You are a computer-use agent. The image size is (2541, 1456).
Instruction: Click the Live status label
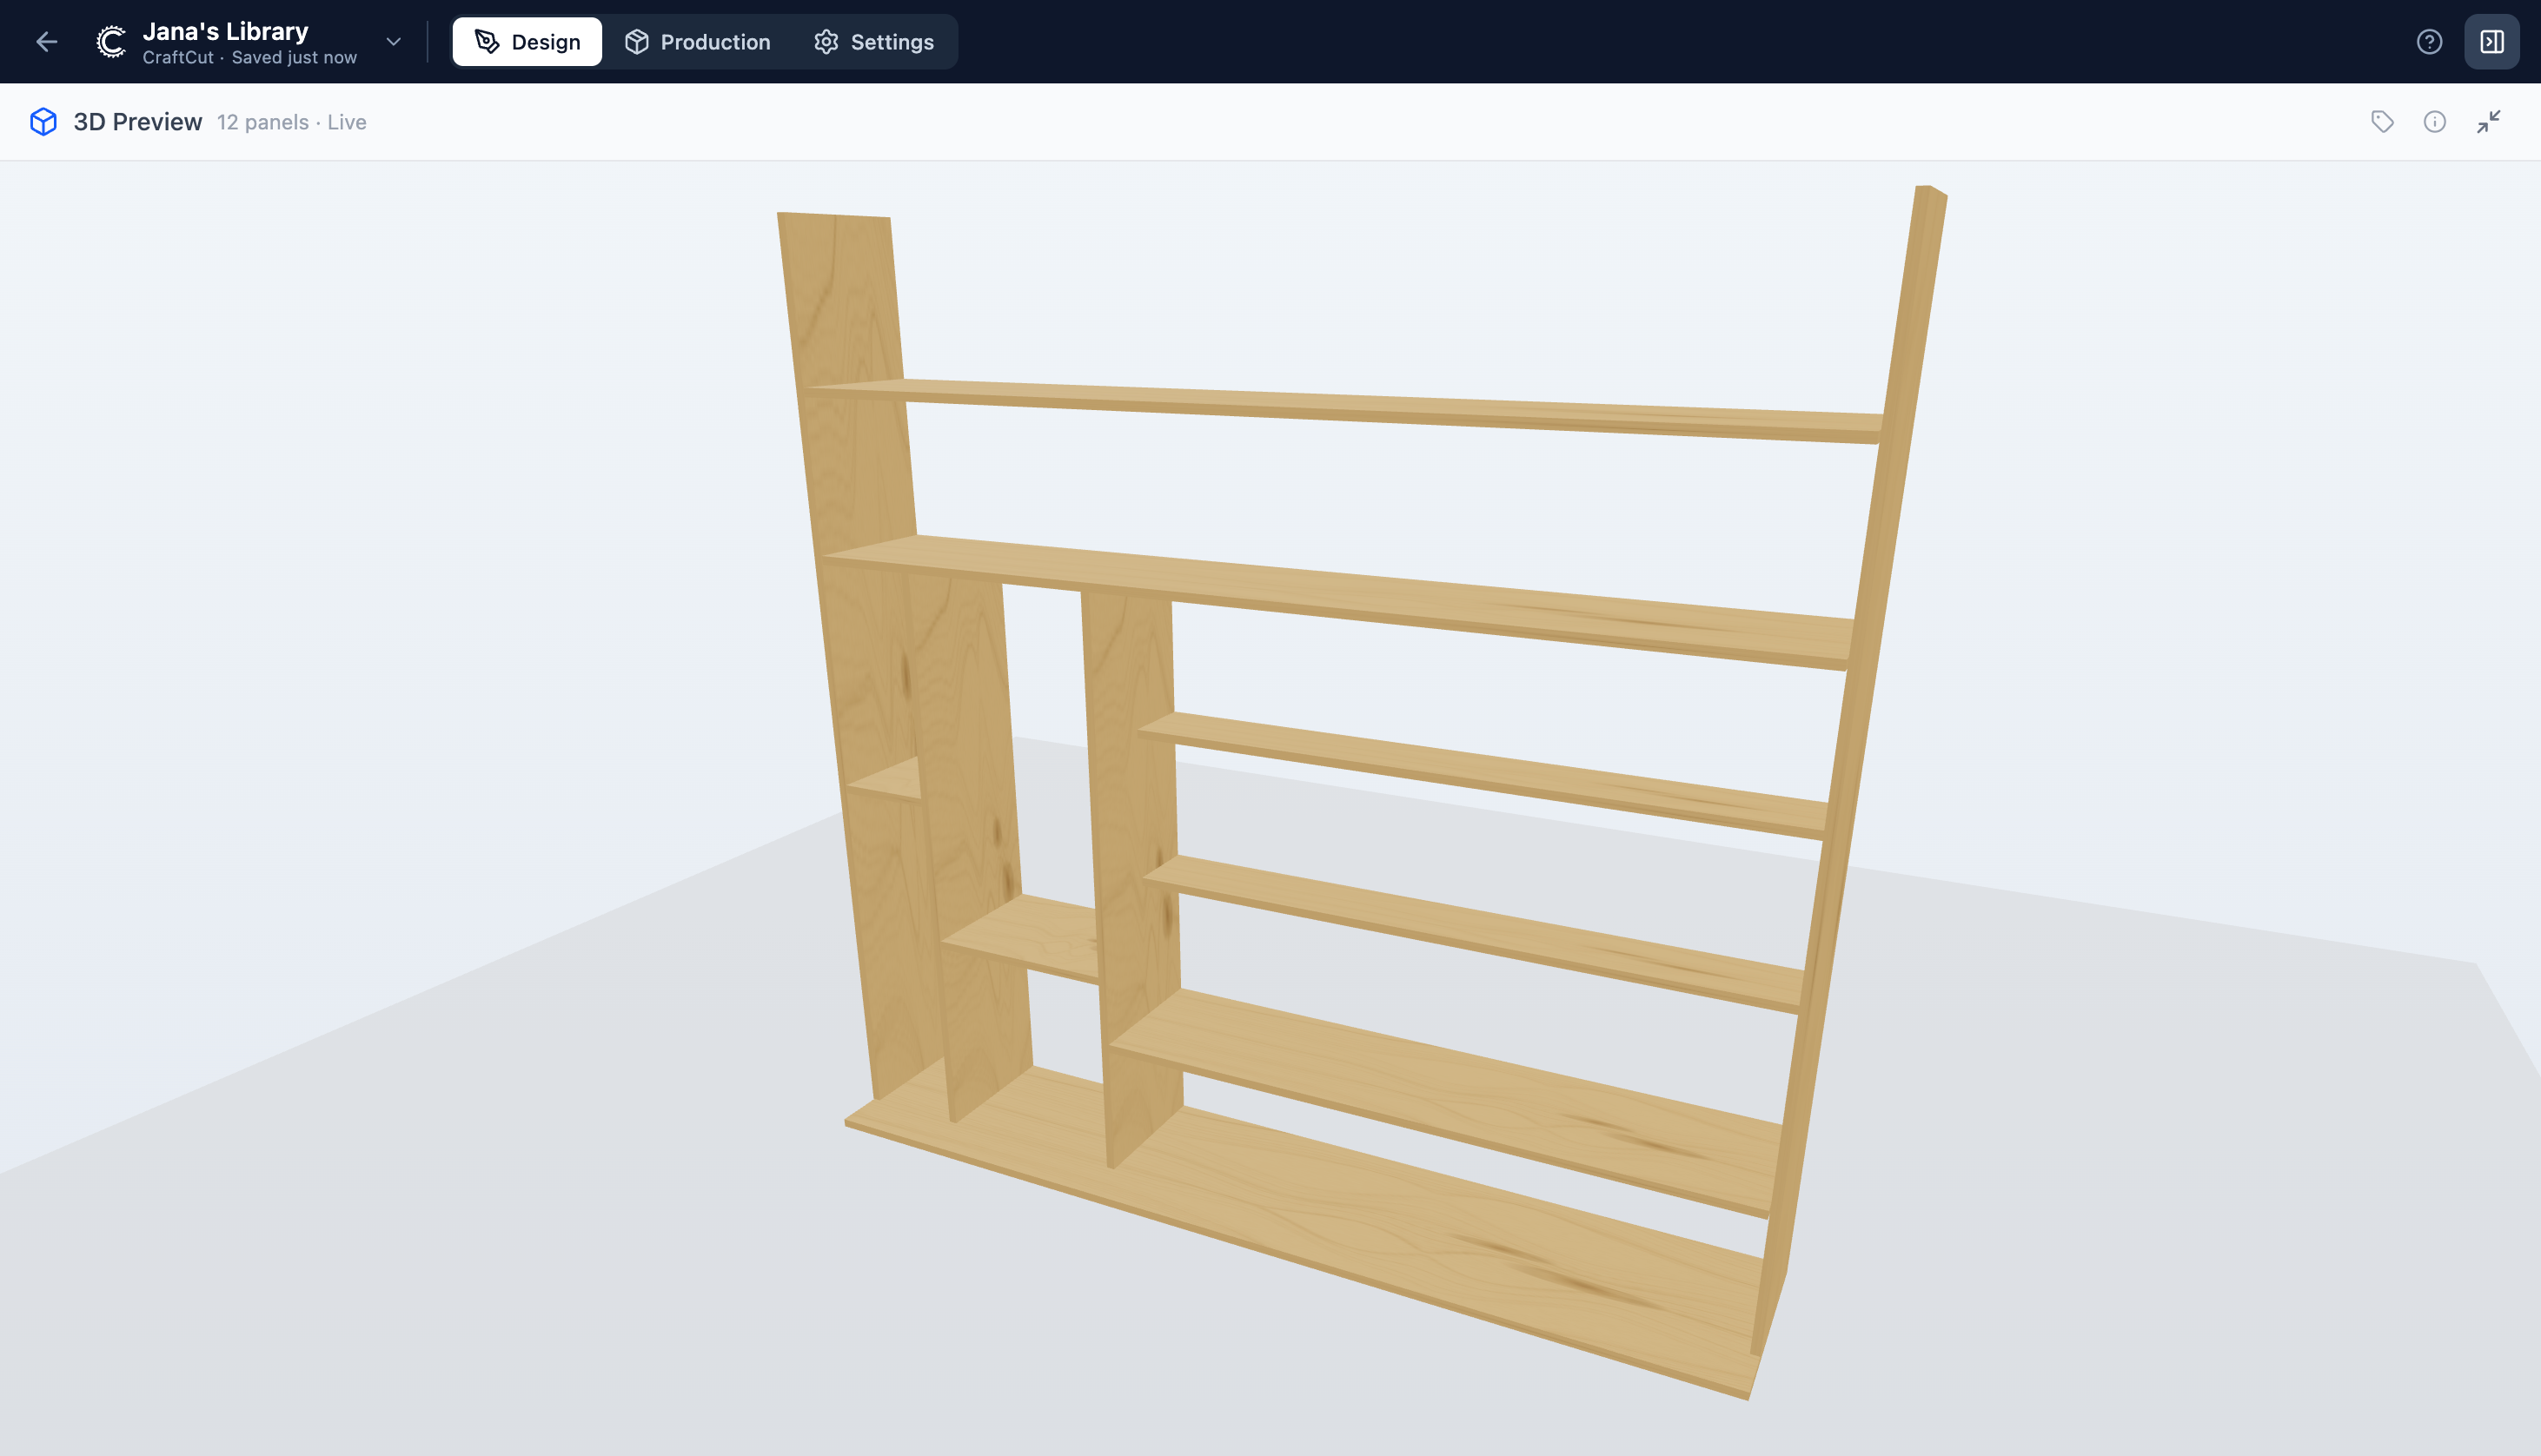click(347, 122)
